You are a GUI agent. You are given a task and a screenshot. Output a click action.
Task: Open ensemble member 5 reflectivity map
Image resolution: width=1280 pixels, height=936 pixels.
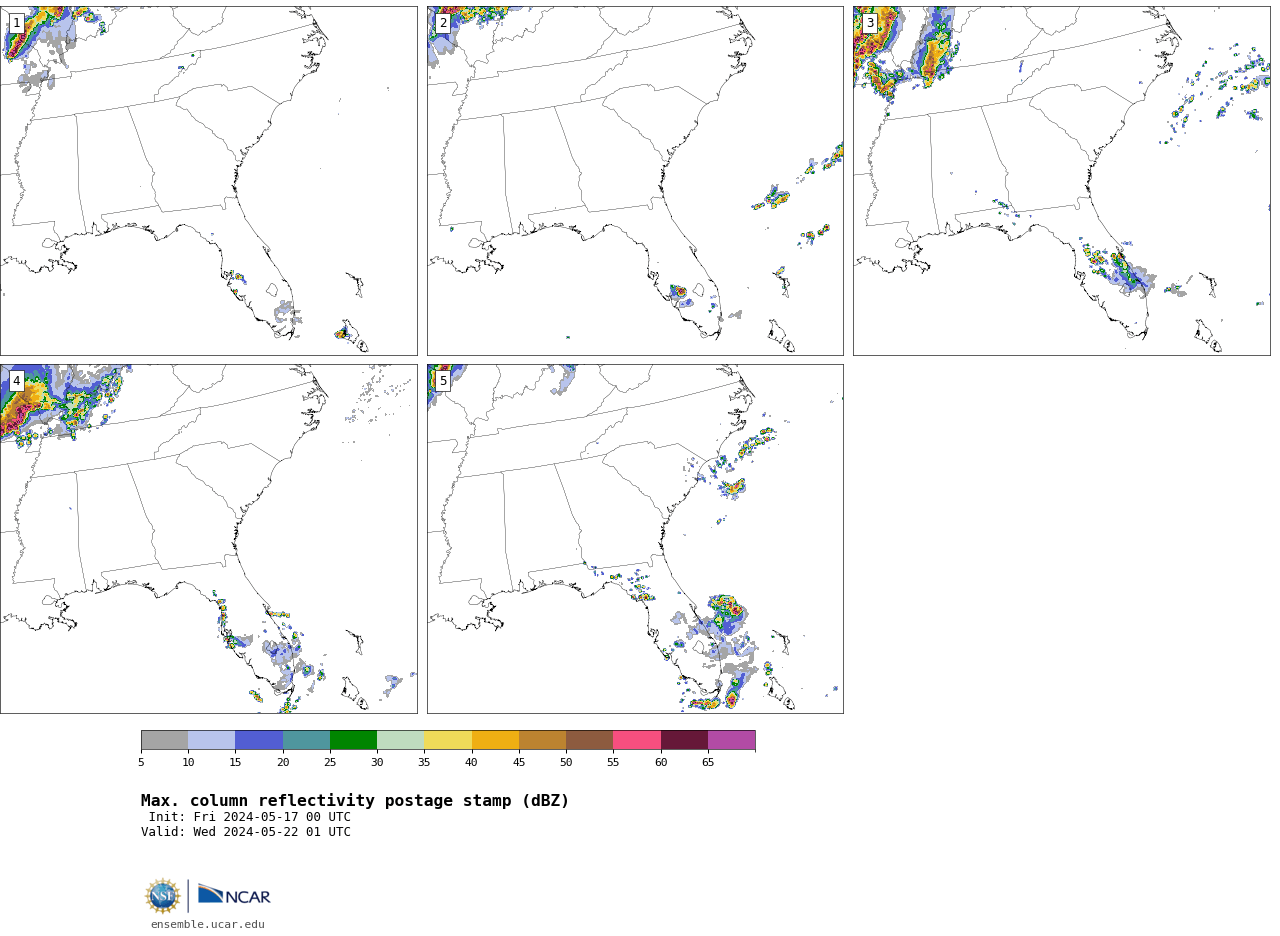(x=635, y=539)
